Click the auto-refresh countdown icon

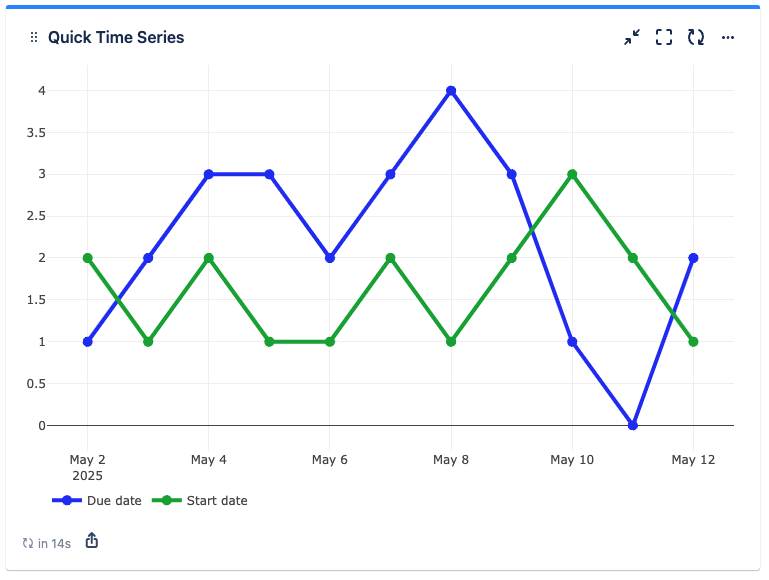click(28, 543)
